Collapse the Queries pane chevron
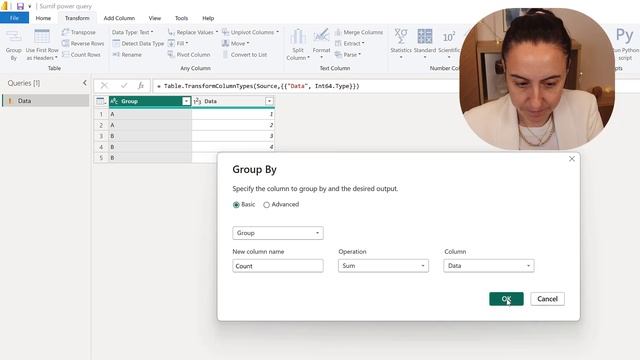640x360 pixels. pos(84,83)
